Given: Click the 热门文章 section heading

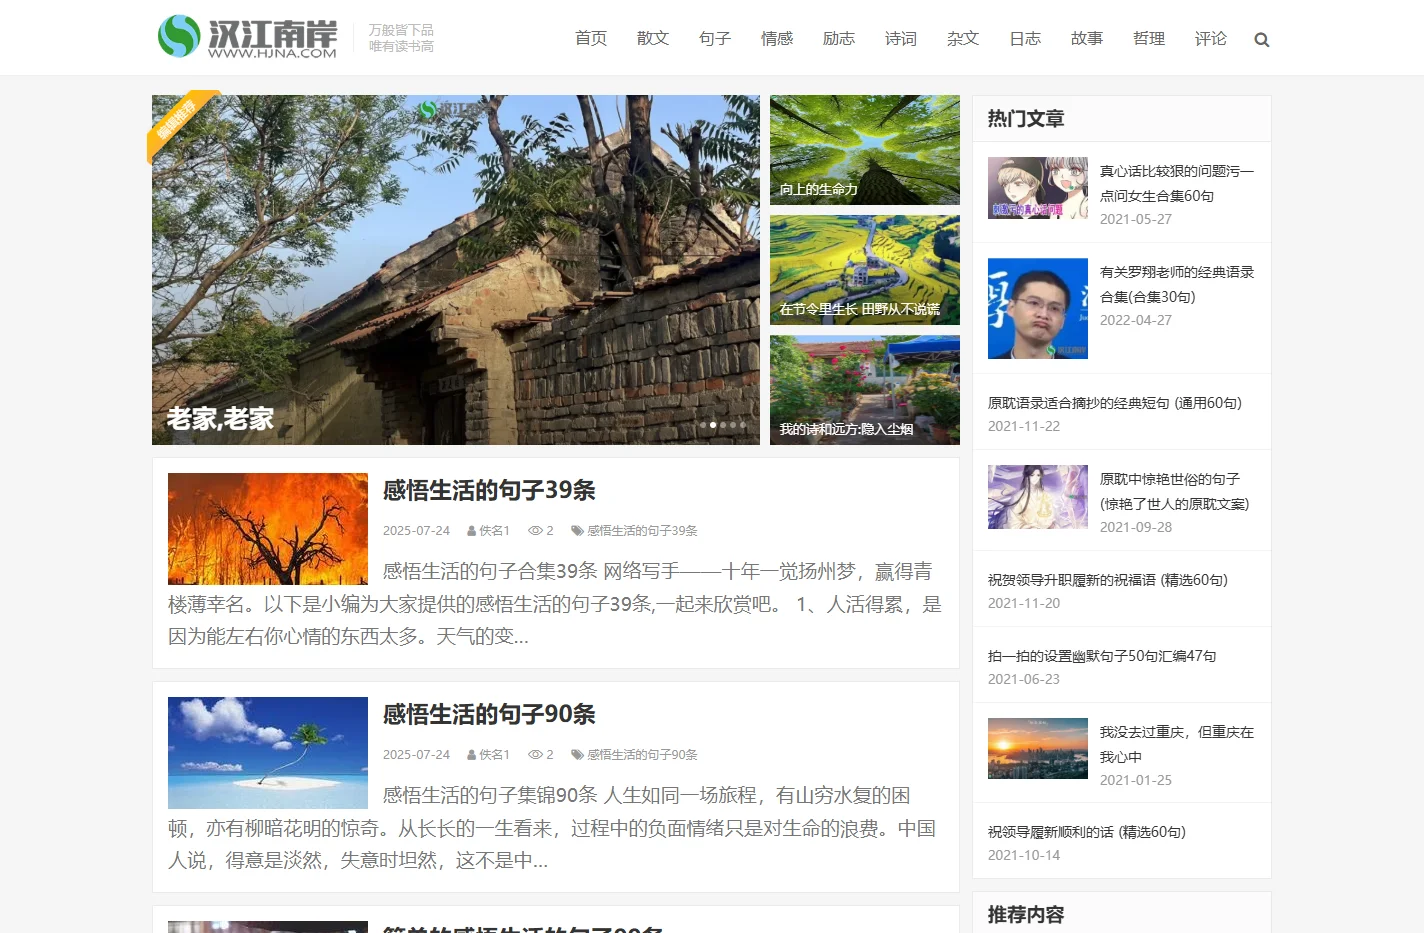Looking at the screenshot, I should click(1026, 119).
